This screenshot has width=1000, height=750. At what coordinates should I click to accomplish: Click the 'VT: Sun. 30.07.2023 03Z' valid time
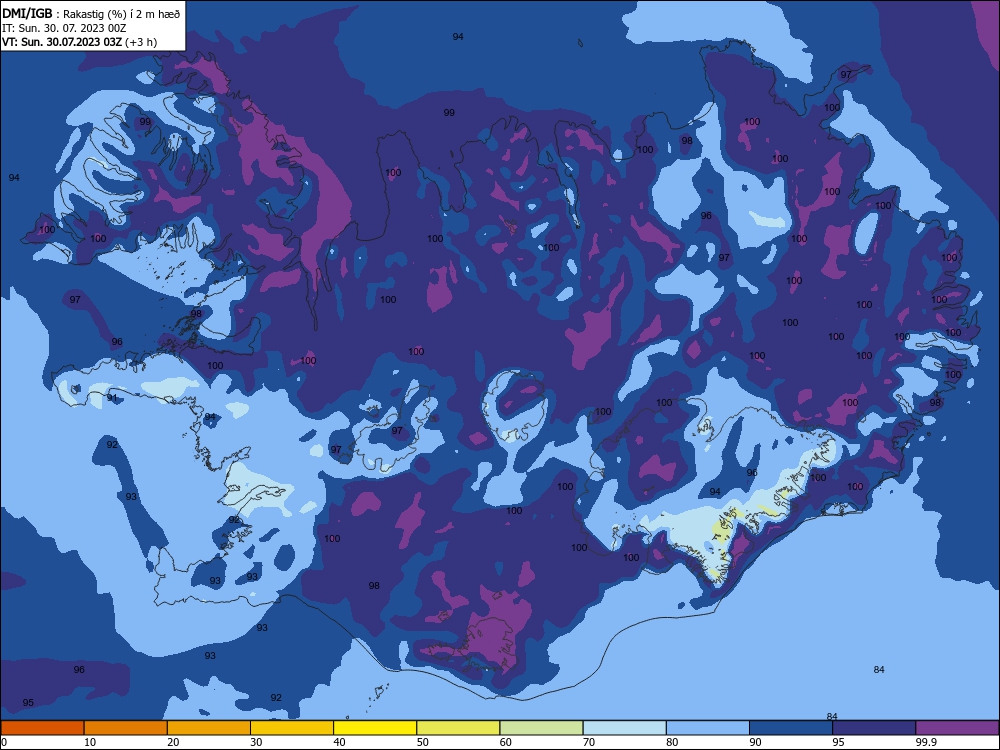(61, 42)
